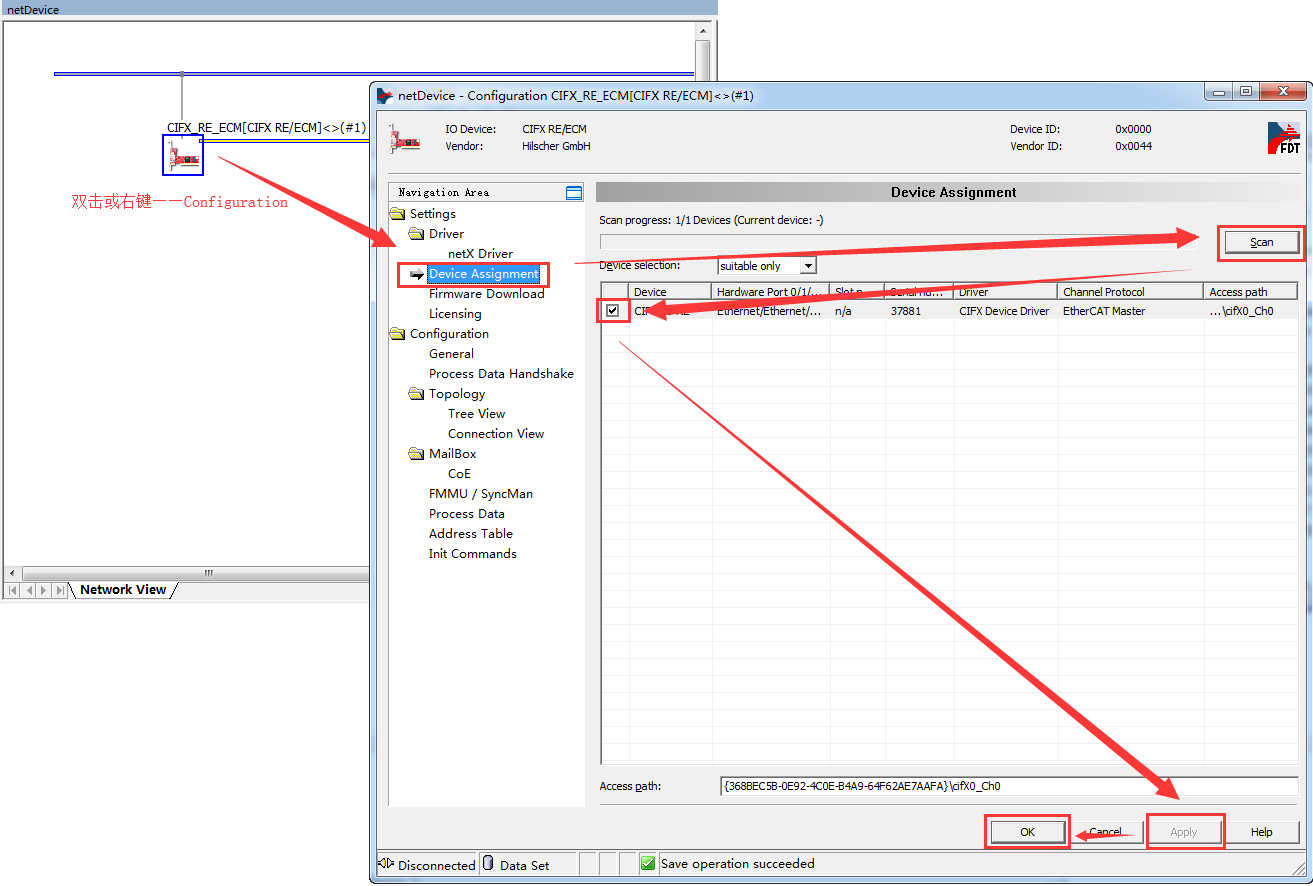
Task: Open Init Commands item
Action: pos(473,553)
